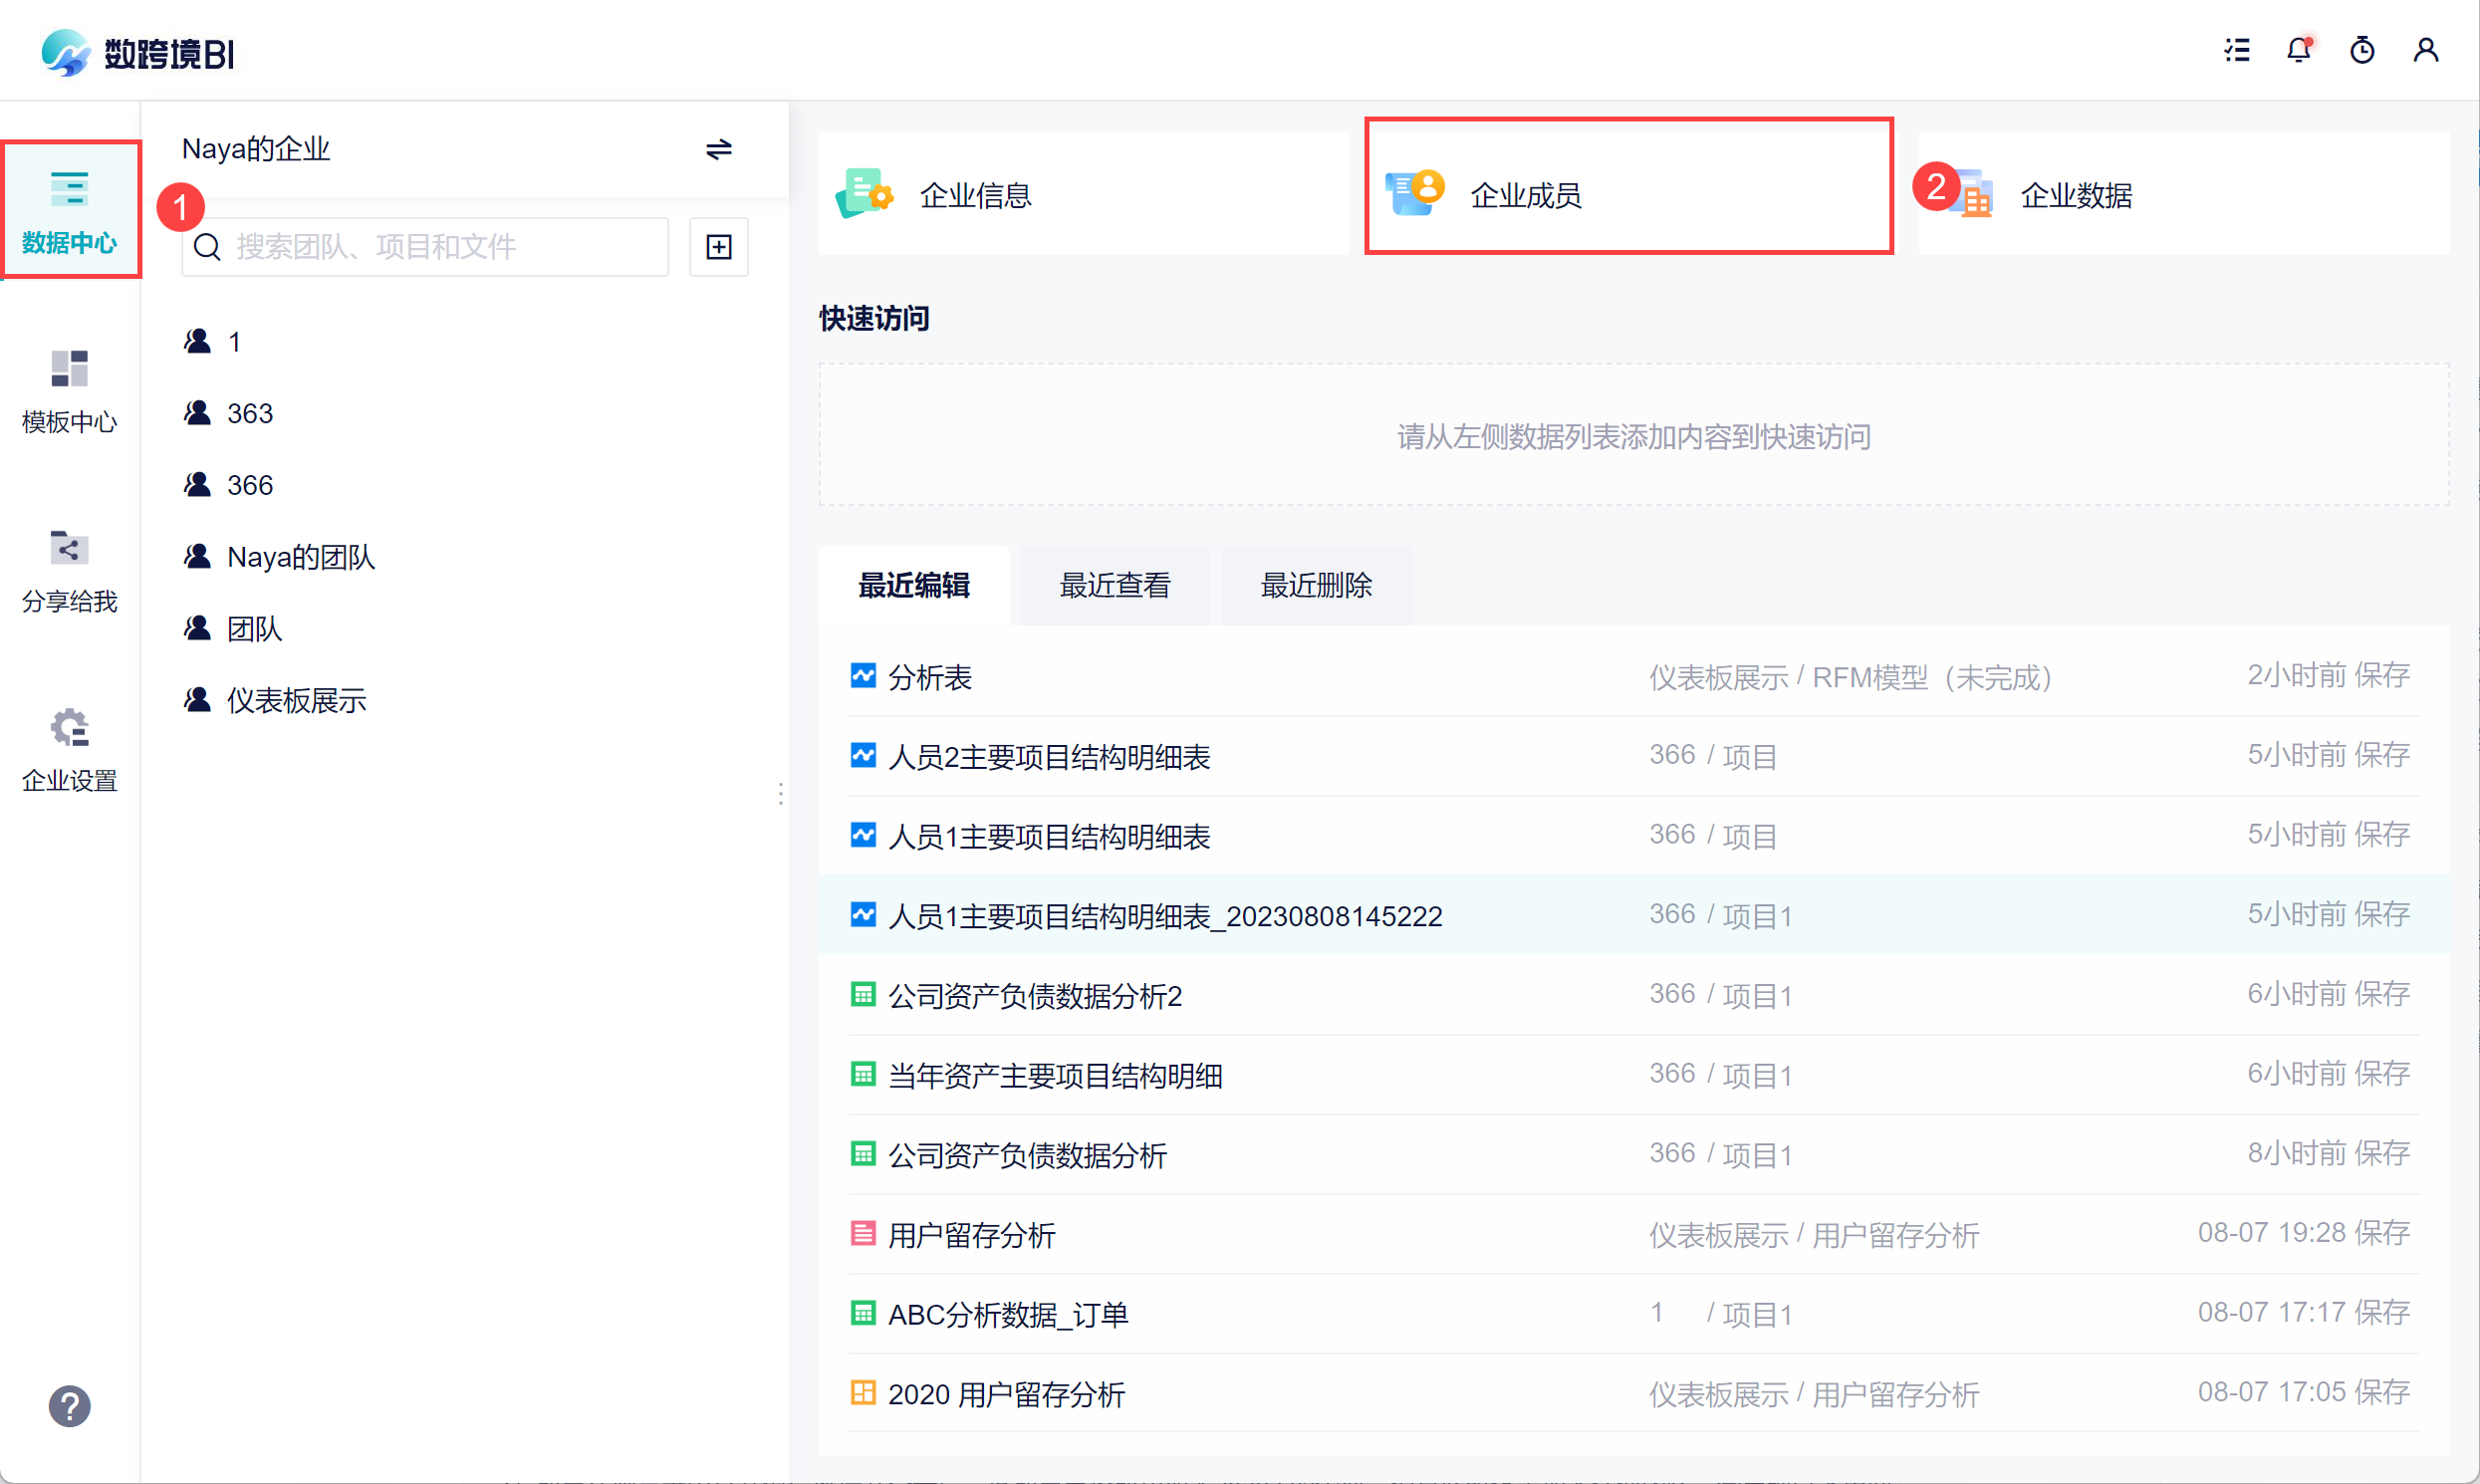Click the help question mark icon
The height and width of the screenshot is (1484, 2480).
coord(69,1406)
